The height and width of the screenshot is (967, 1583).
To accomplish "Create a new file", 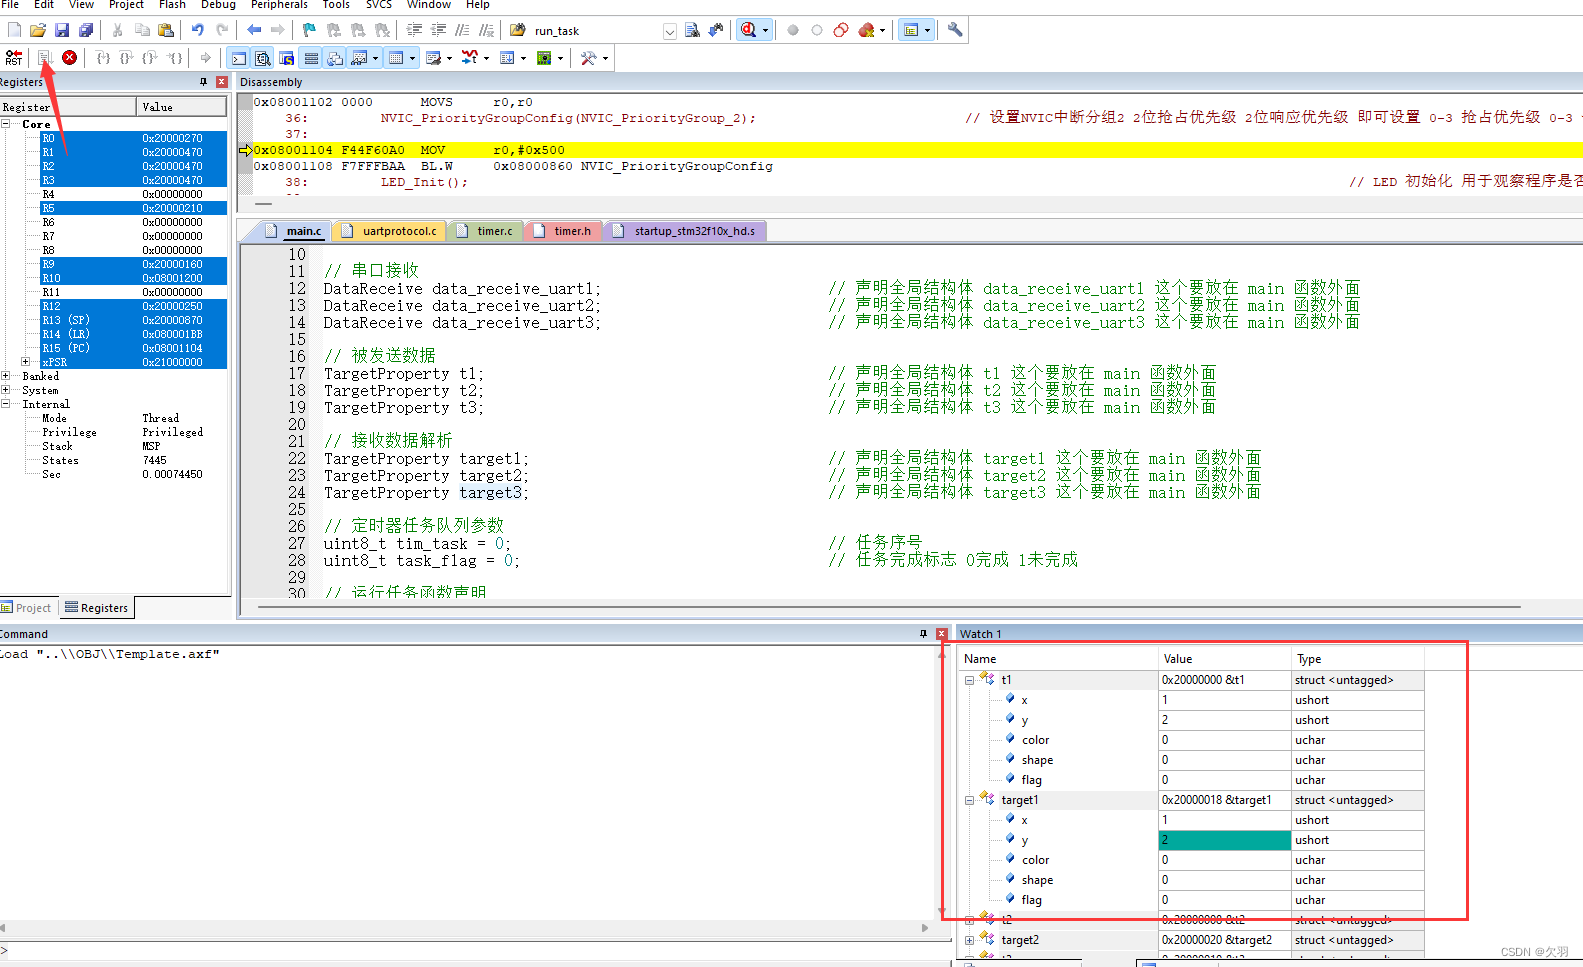I will tap(14, 30).
